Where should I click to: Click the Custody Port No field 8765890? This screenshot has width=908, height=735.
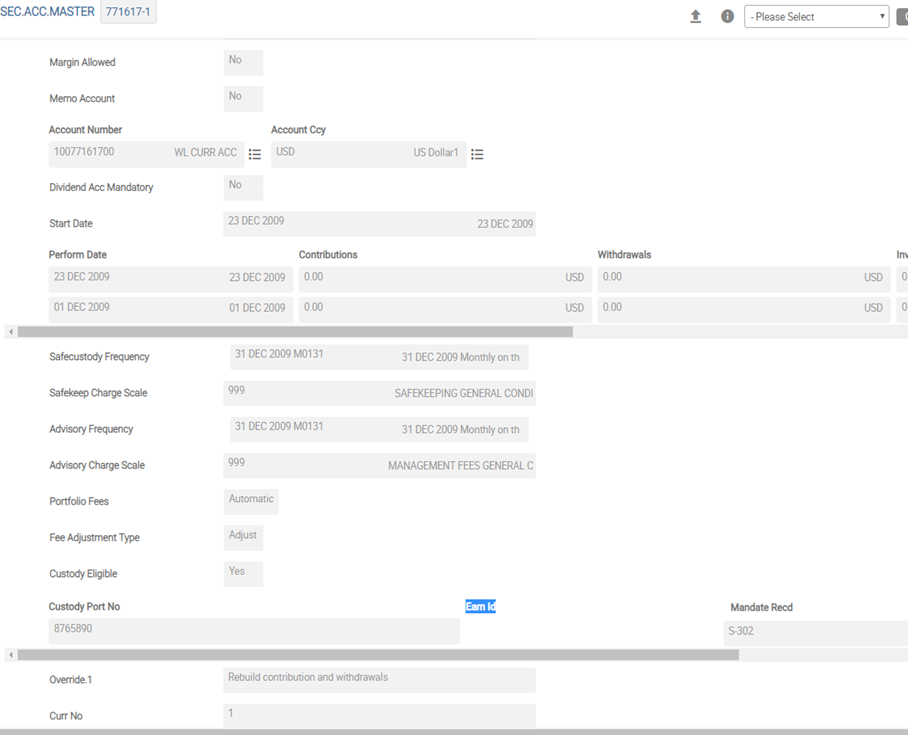(x=254, y=631)
